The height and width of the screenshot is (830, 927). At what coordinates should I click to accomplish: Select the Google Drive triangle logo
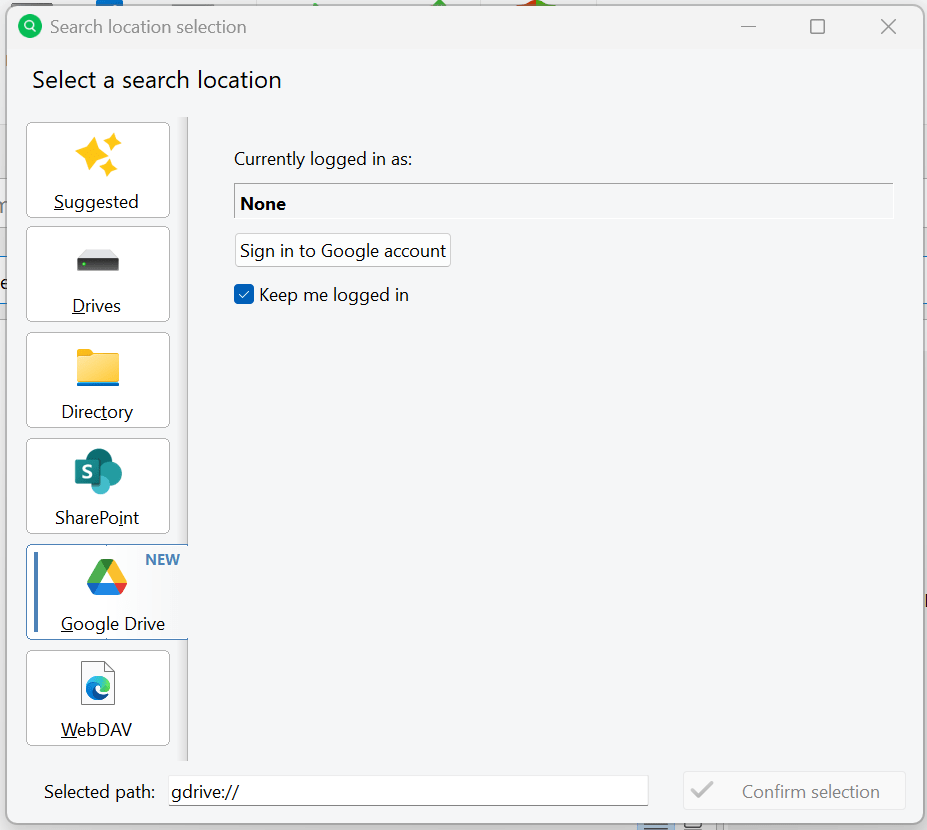(x=106, y=578)
